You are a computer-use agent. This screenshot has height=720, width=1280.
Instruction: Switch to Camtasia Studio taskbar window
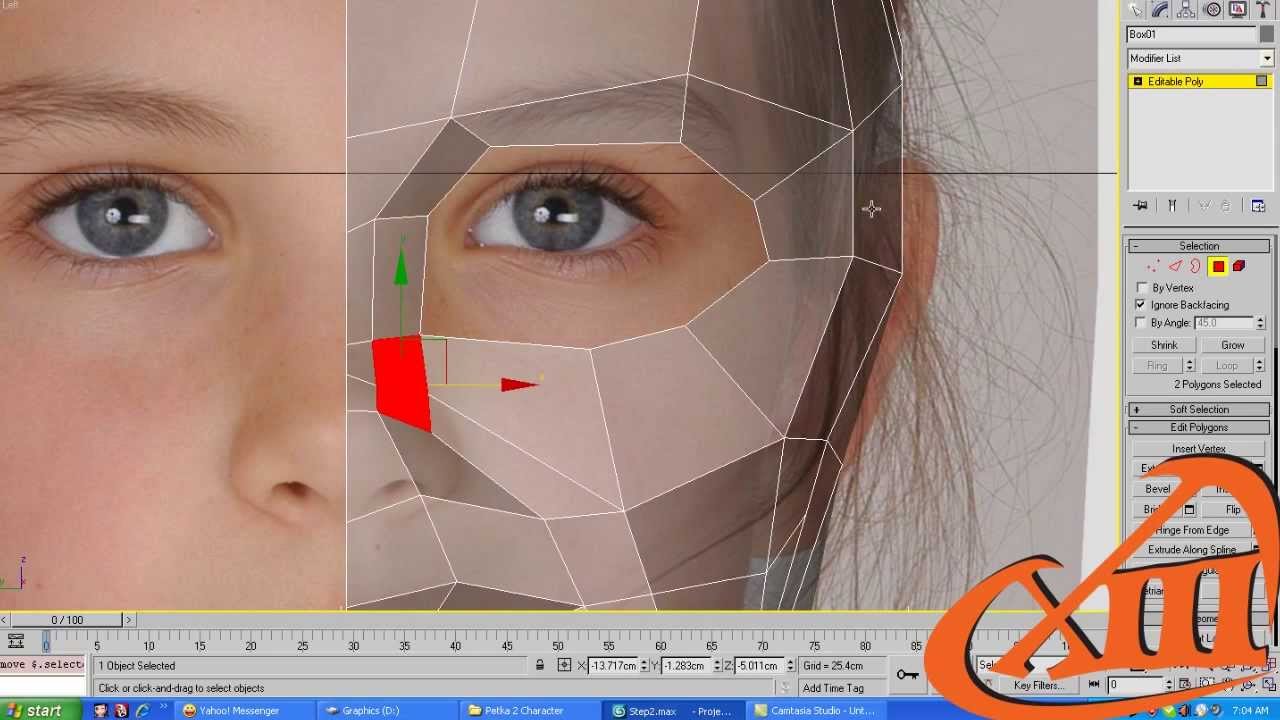(x=815, y=710)
